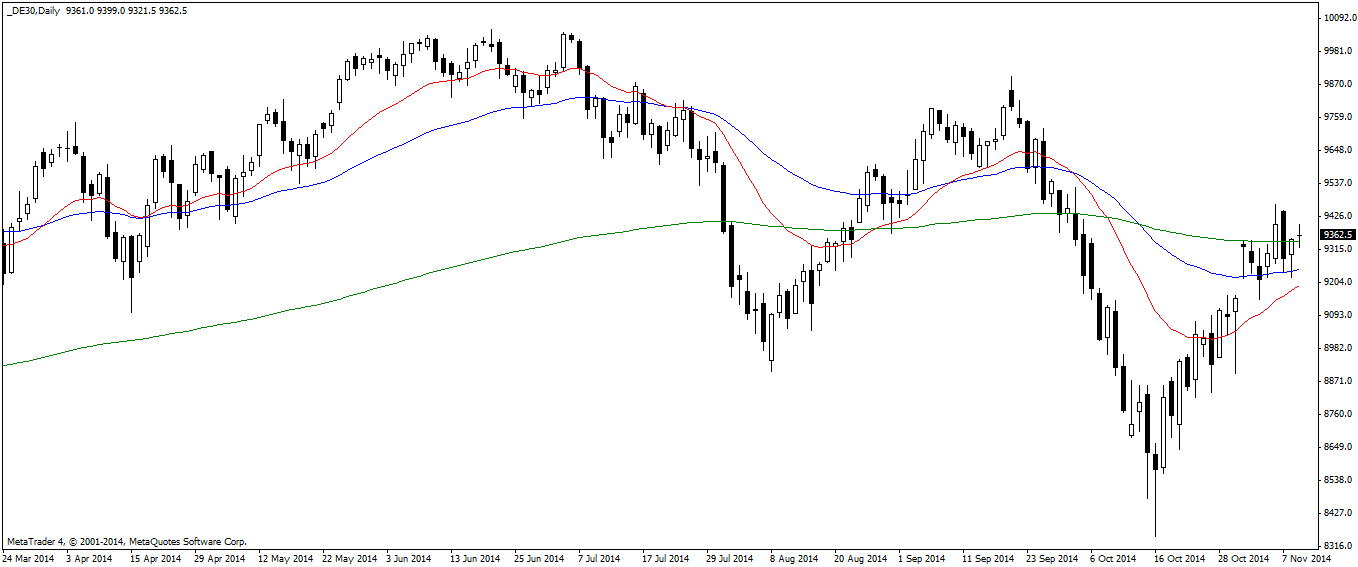Select the 8427.0 price level label
The width and height of the screenshot is (1358, 567).
click(x=1337, y=513)
